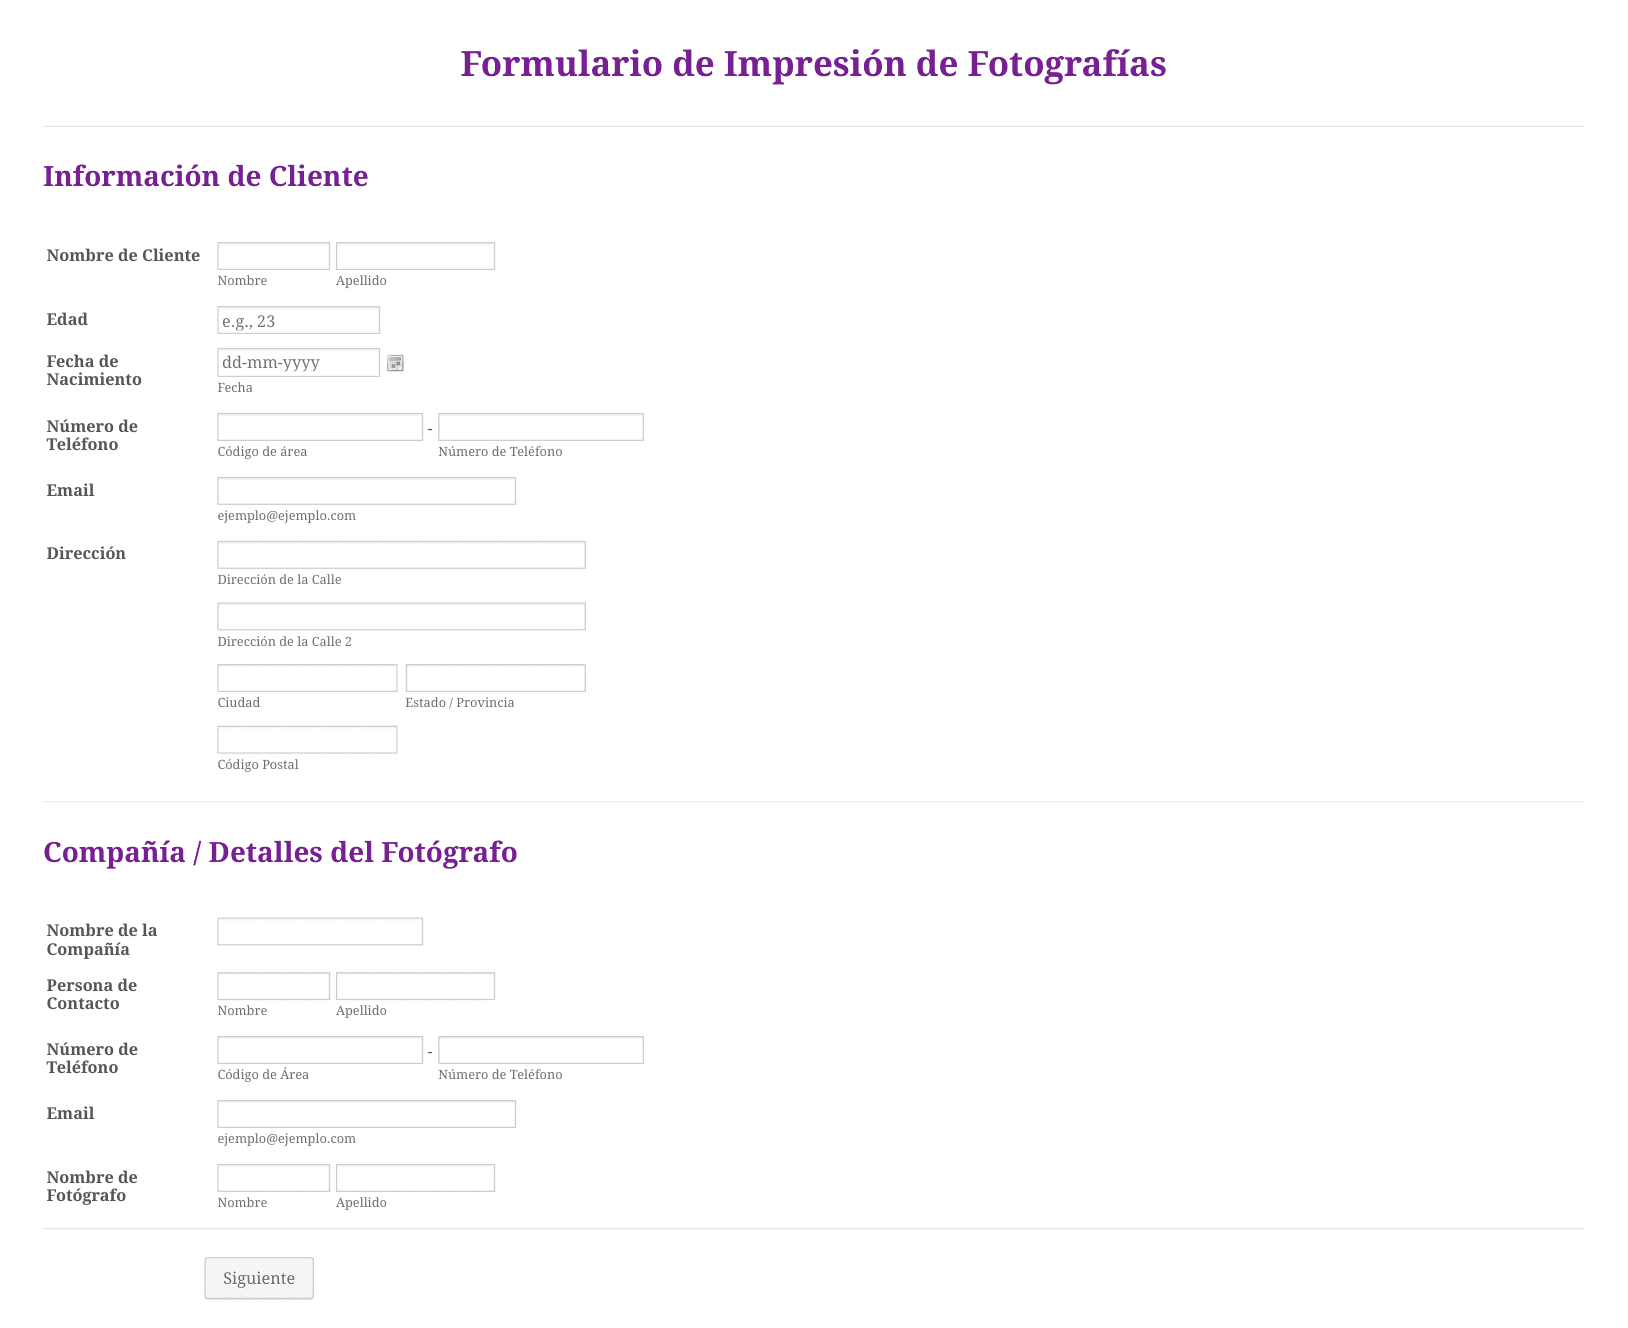This screenshot has width=1628, height=1328.
Task: Focus the Fecha de Nacimiento date field
Action: (x=299, y=362)
